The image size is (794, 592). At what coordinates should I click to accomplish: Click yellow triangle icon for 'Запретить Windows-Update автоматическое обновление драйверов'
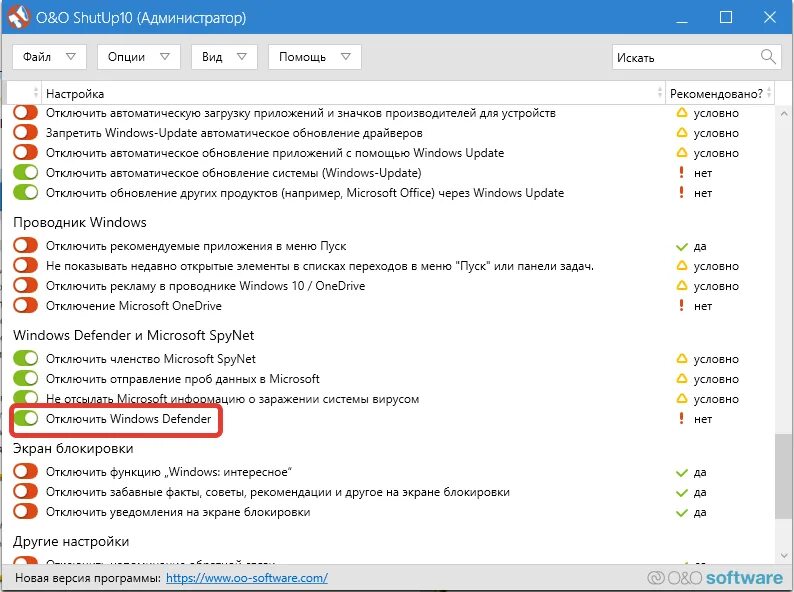point(682,133)
